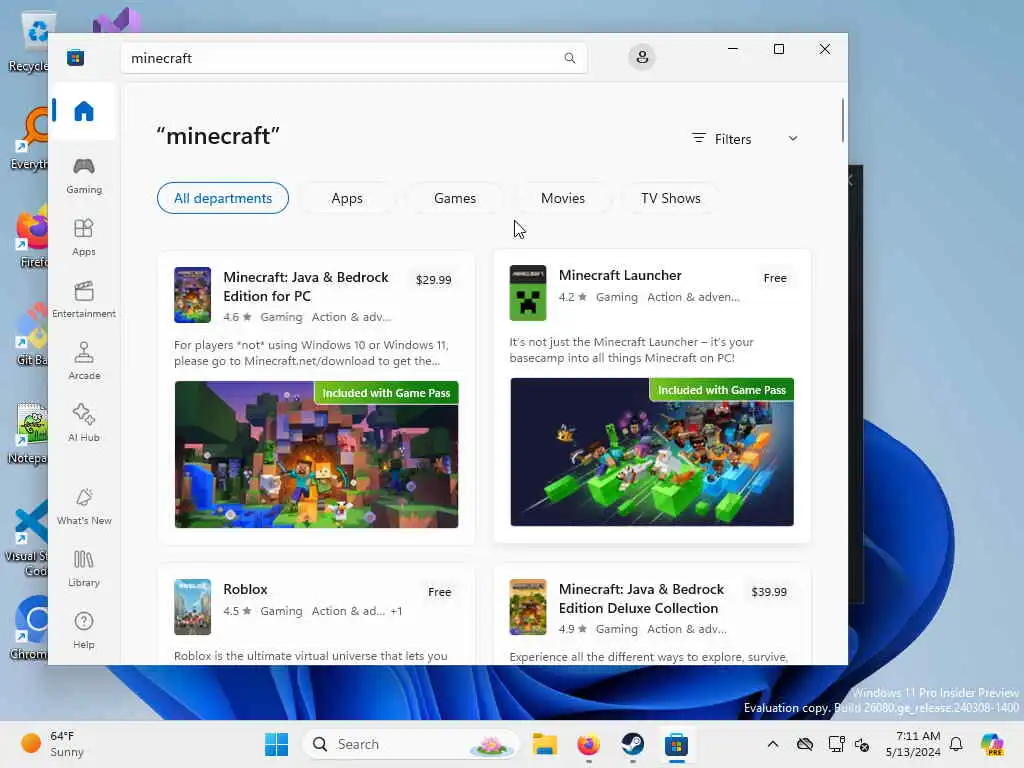The image size is (1024, 768).
Task: Click the Roblox app icon
Action: point(192,607)
